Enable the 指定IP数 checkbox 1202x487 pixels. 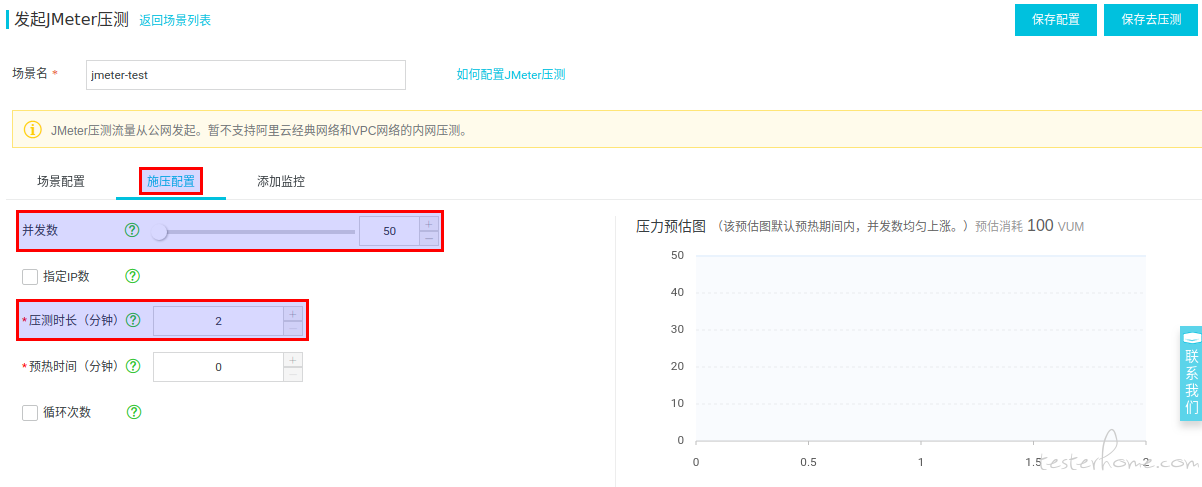point(30,276)
